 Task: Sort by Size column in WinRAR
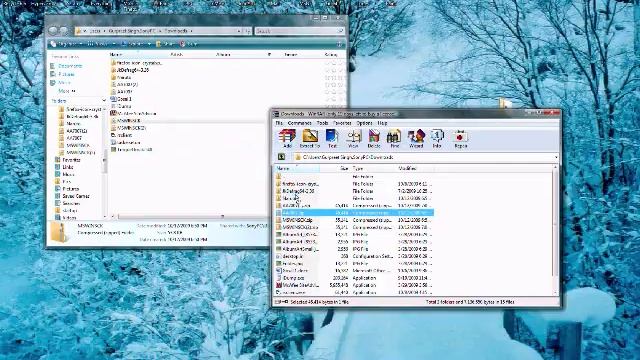(335, 168)
